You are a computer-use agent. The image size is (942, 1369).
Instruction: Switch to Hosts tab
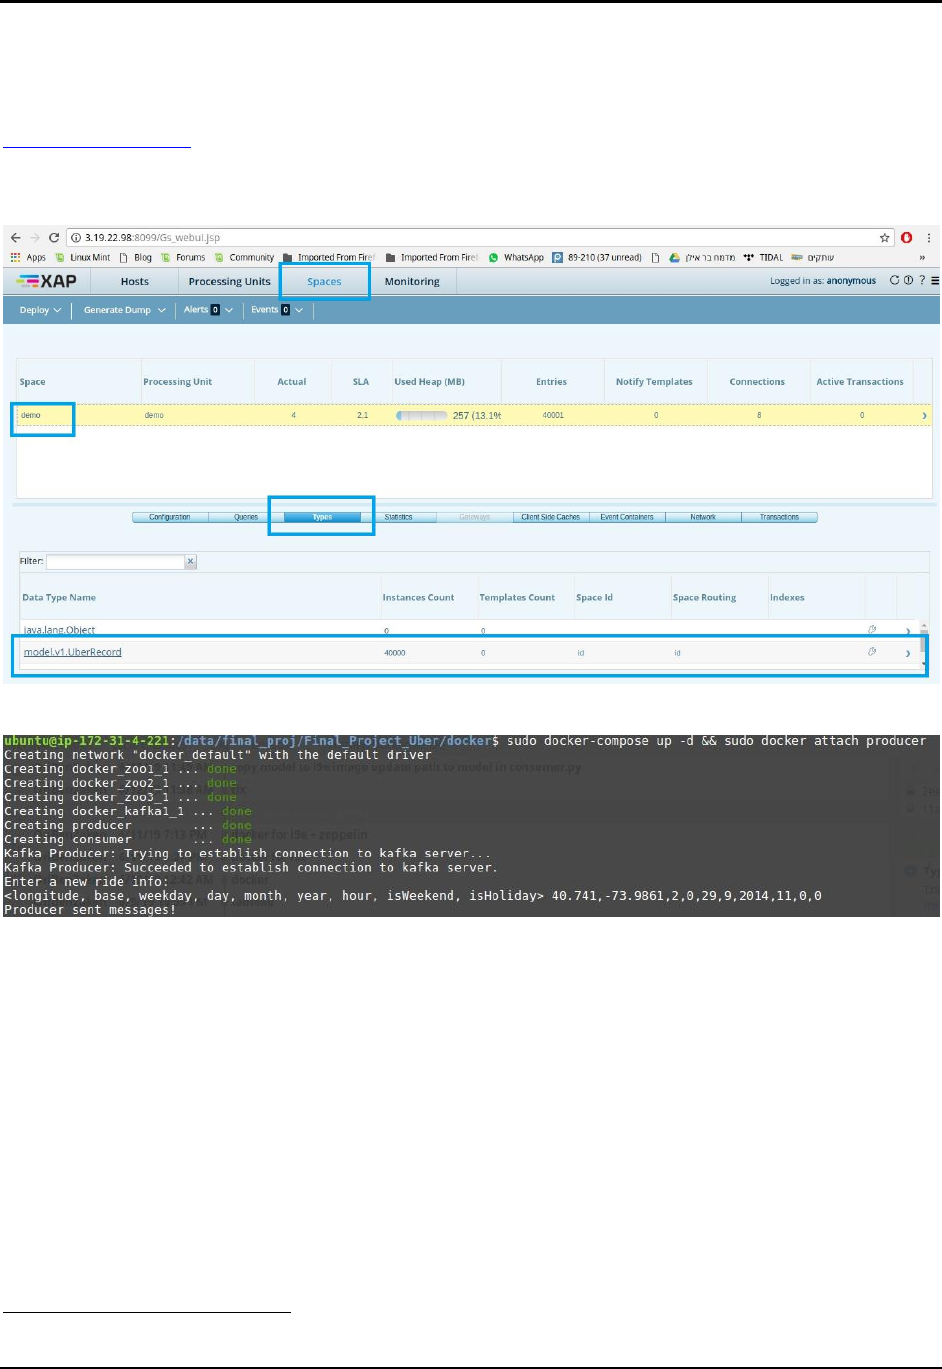point(135,282)
